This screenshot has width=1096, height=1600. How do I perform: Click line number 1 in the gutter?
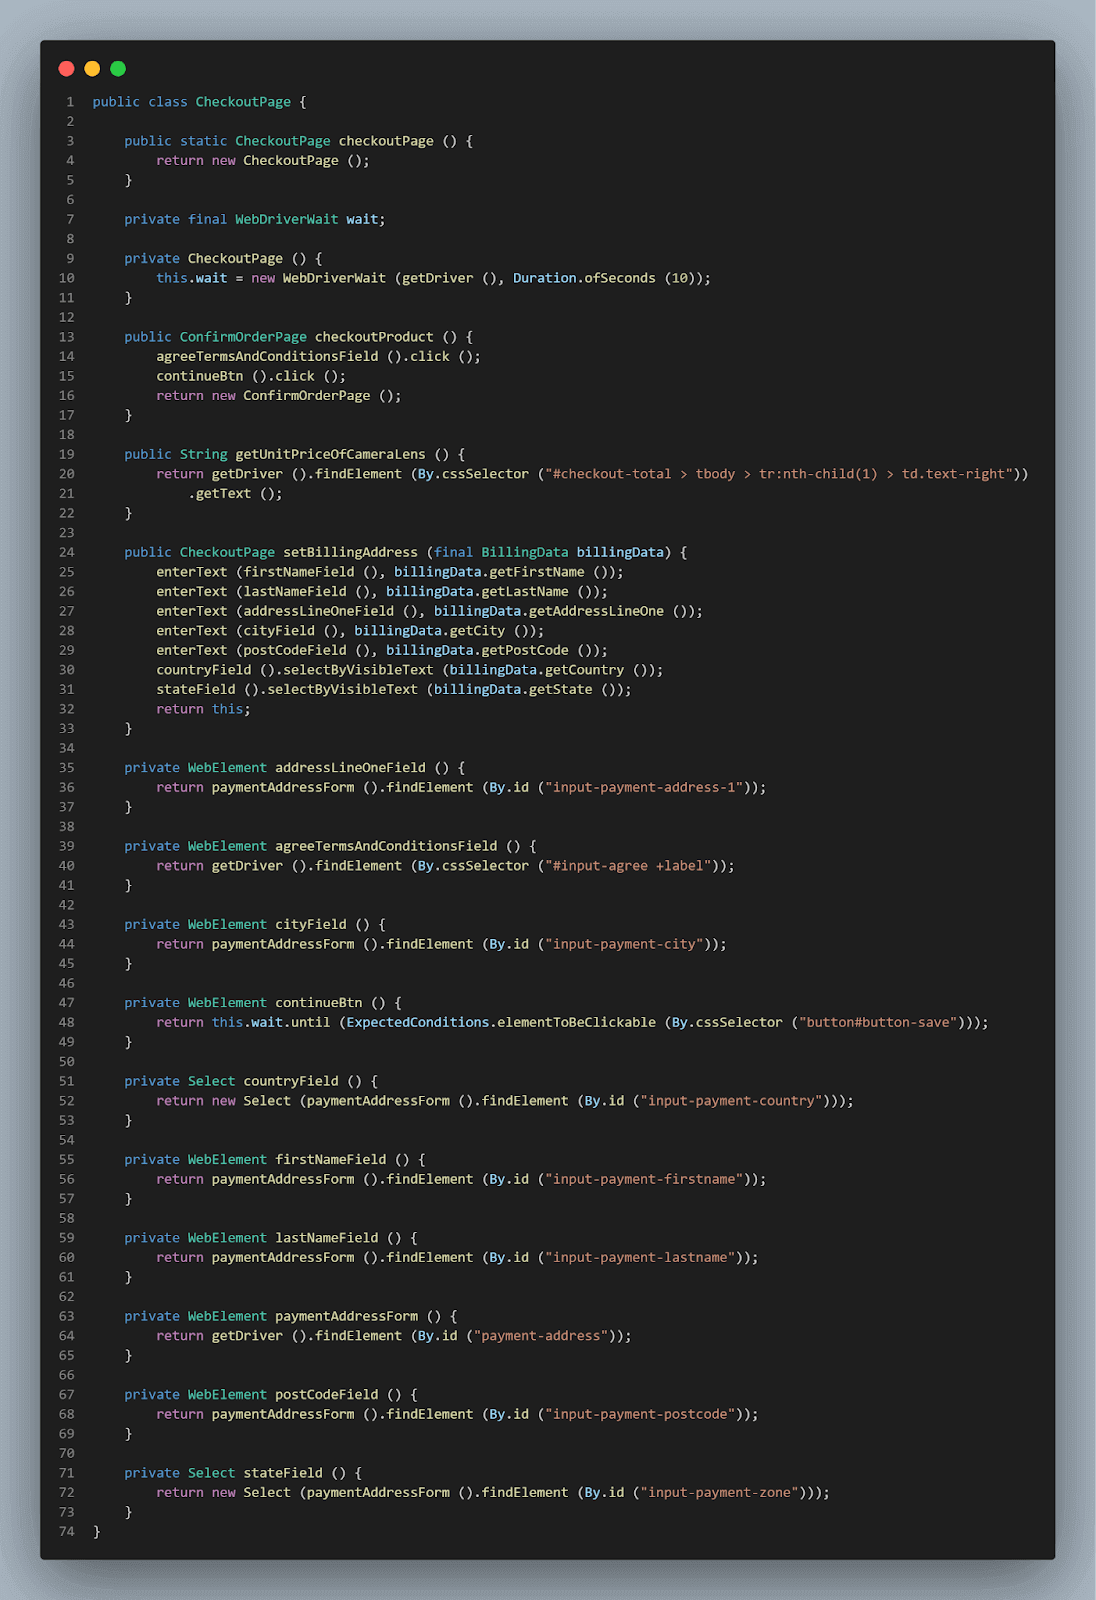pos(70,102)
